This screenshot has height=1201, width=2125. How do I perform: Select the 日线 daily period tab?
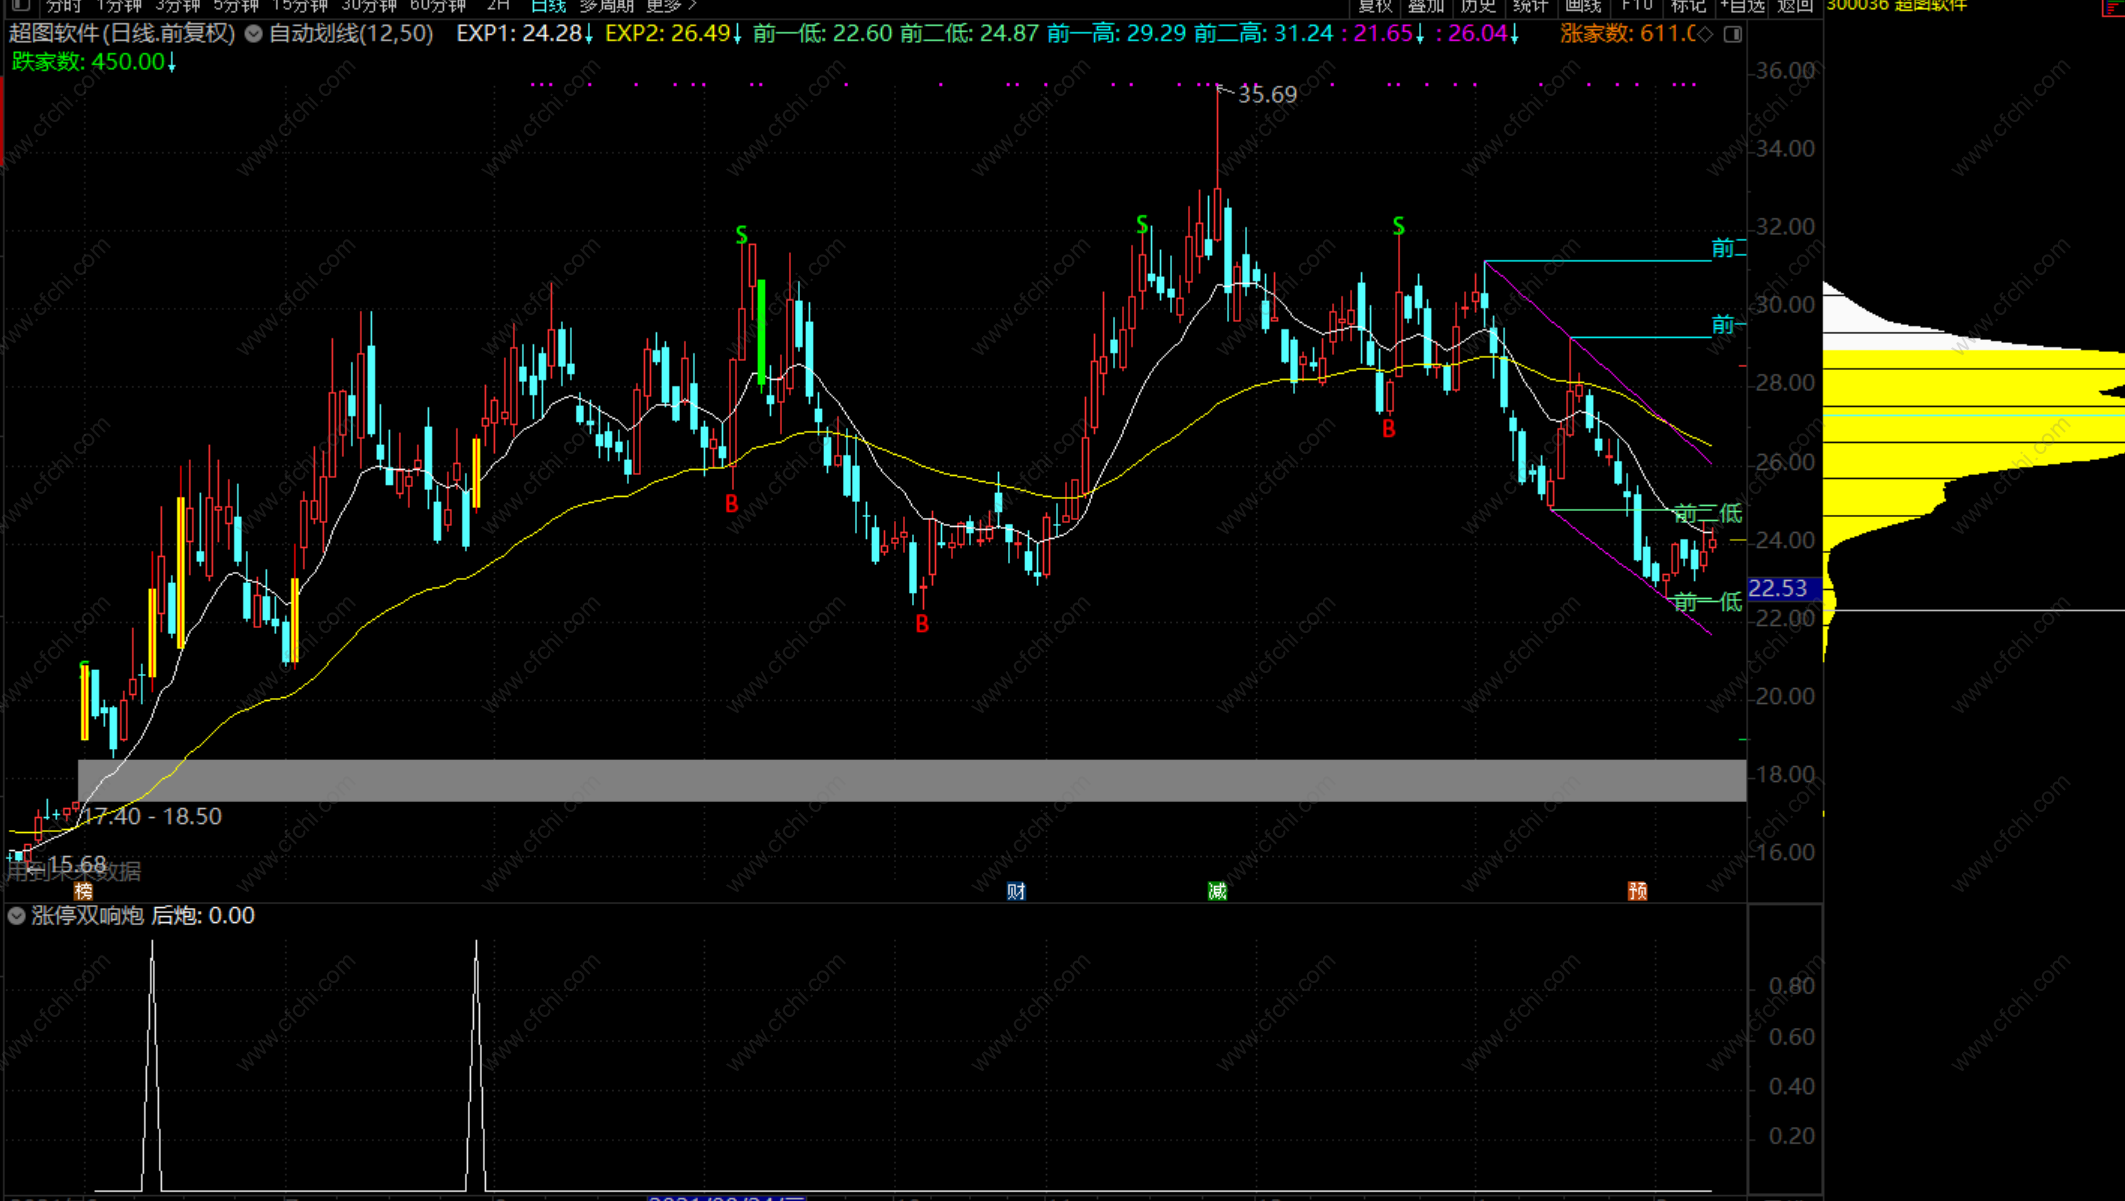pos(548,6)
